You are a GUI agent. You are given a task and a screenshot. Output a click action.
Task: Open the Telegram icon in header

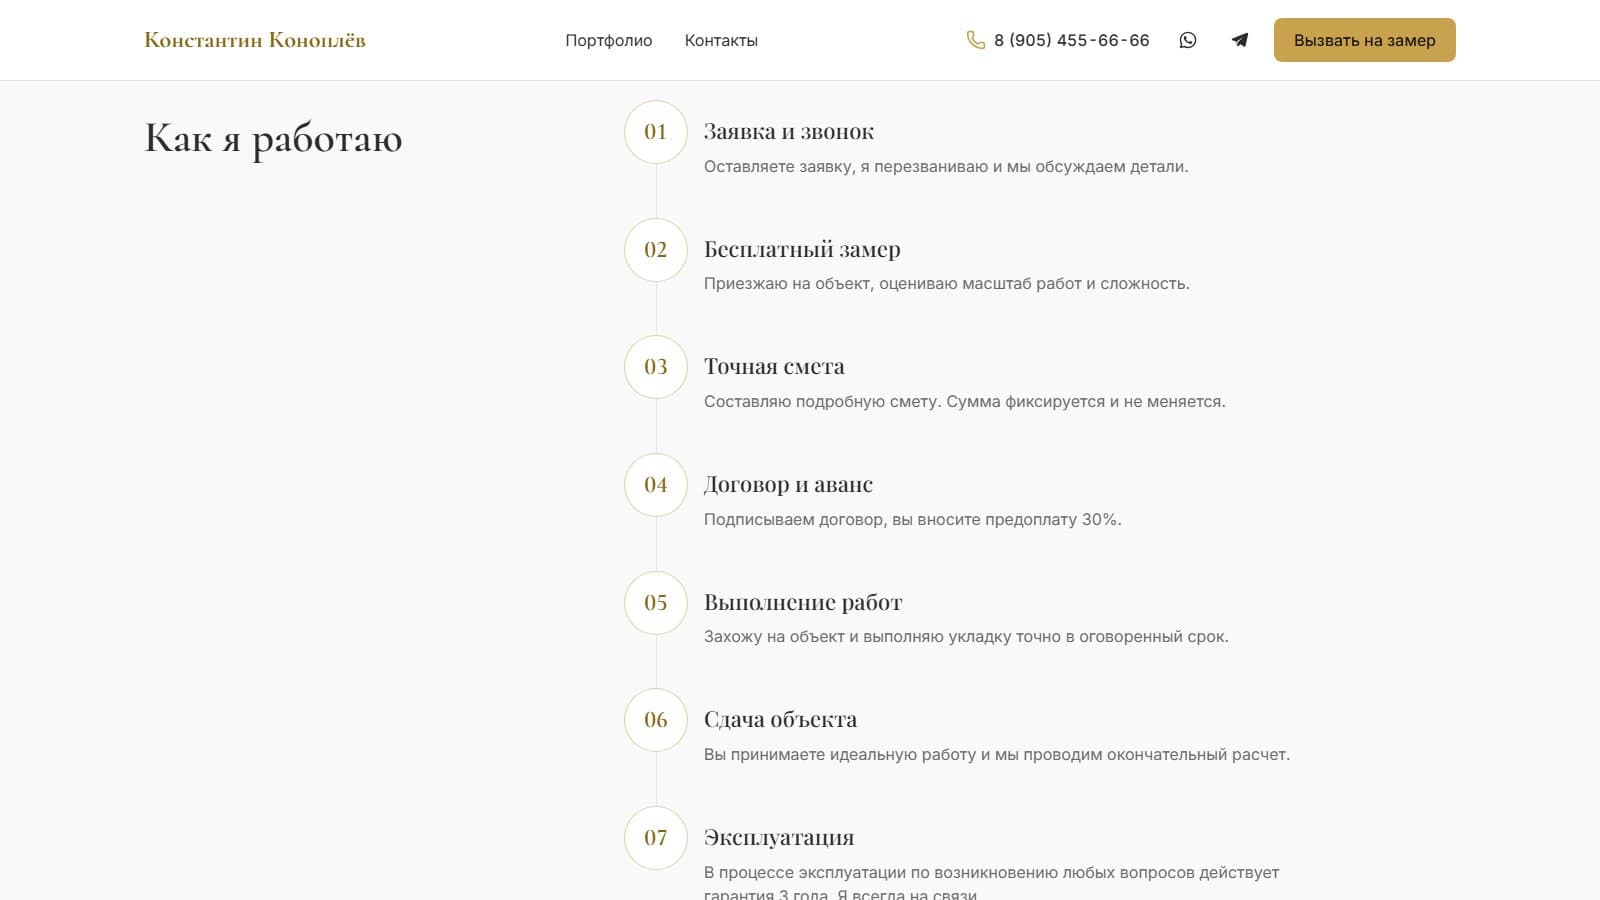(1240, 40)
